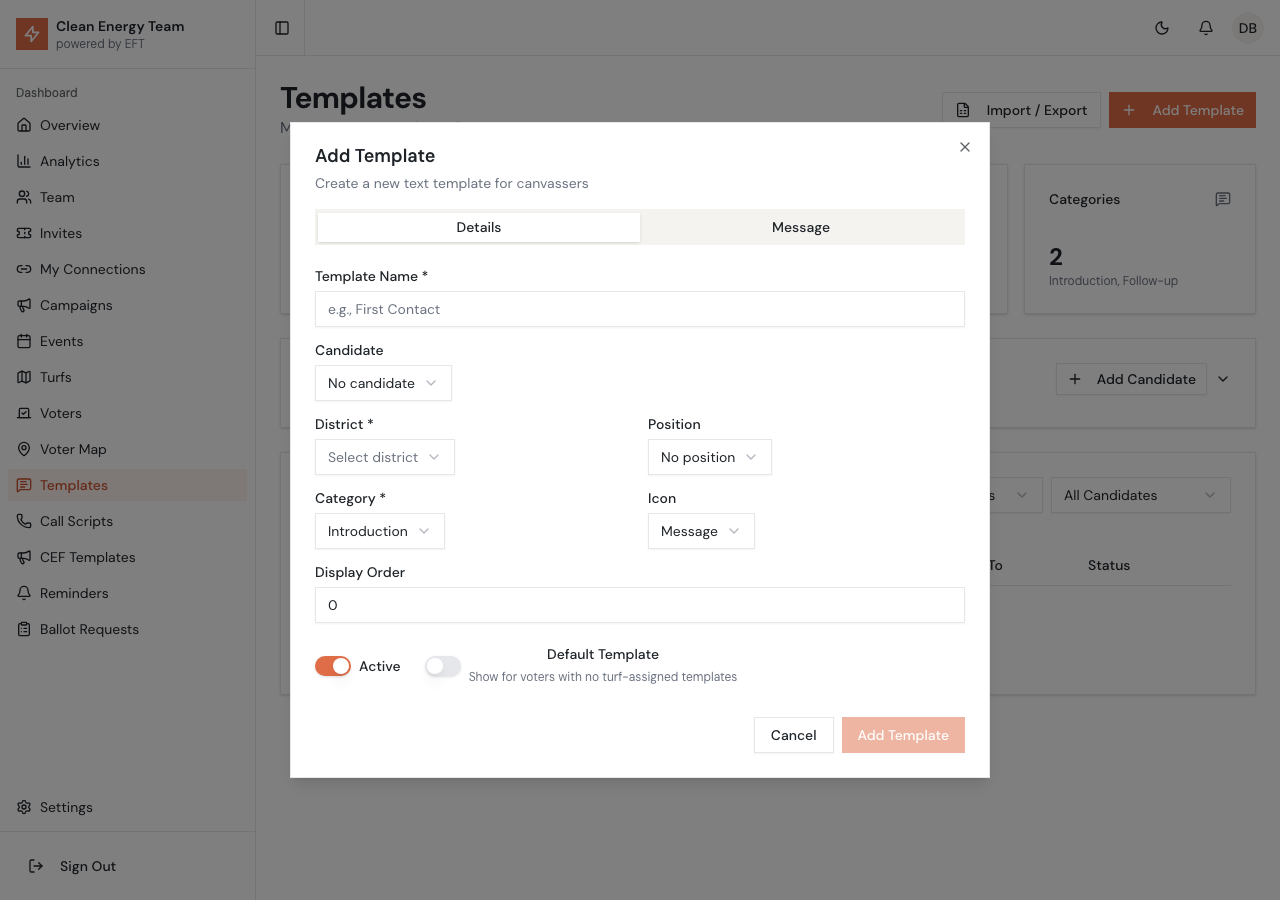Open the Candidate dropdown showing No candidate

tap(383, 383)
